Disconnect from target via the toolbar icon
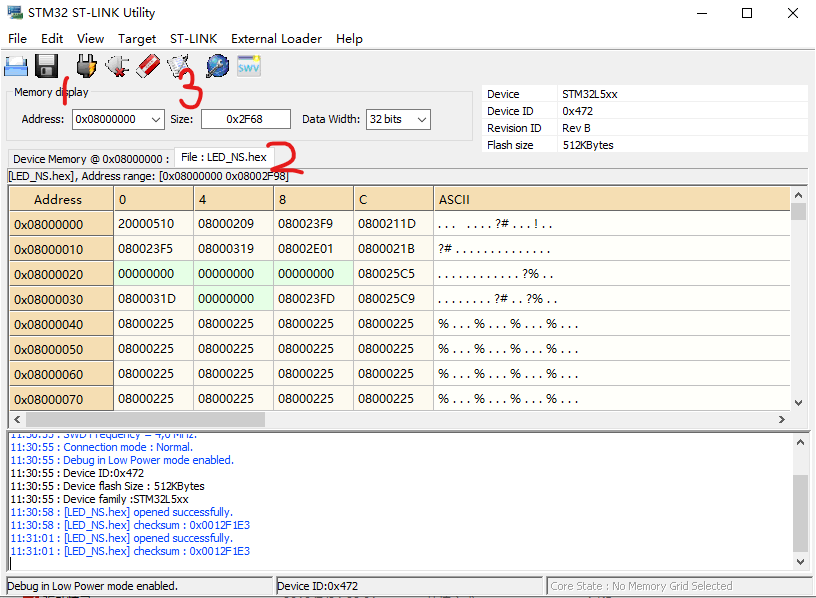Screen dimensions: 816x598 pos(117,66)
